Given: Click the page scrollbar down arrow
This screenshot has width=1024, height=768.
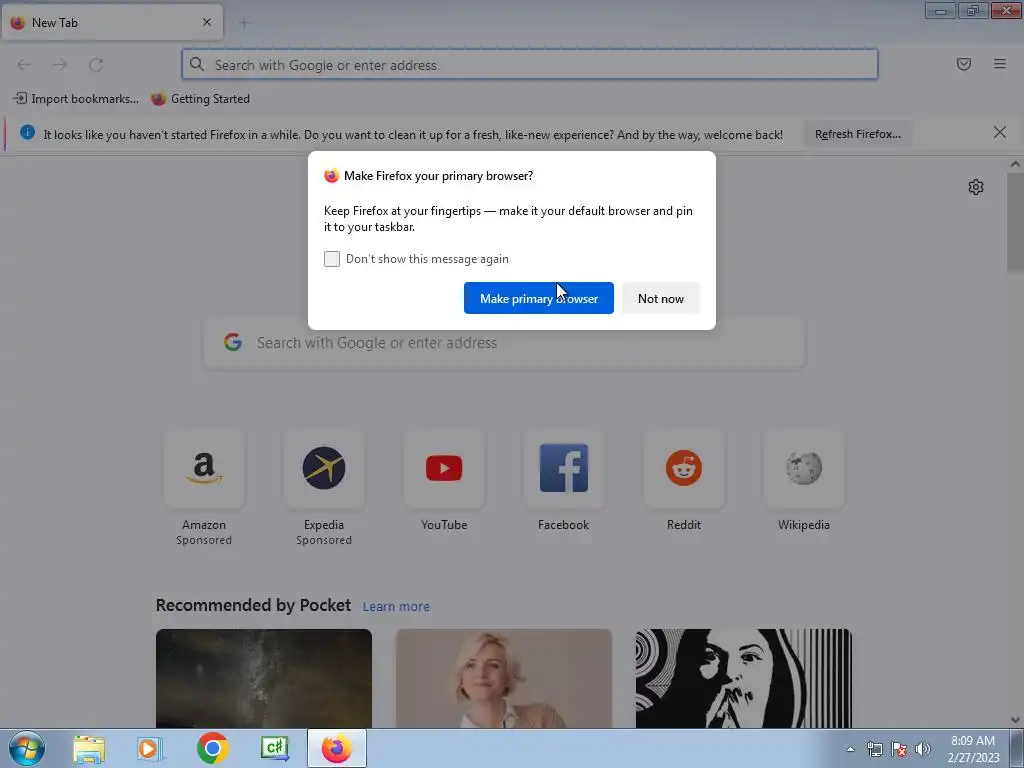Looking at the screenshot, I should pyautogui.click(x=1015, y=720).
